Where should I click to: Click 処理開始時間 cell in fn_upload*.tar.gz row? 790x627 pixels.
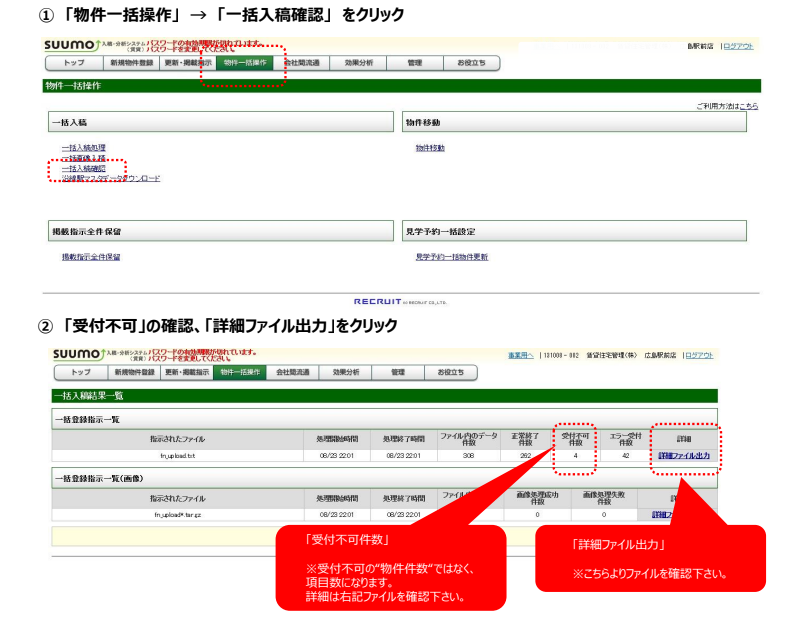(337, 515)
